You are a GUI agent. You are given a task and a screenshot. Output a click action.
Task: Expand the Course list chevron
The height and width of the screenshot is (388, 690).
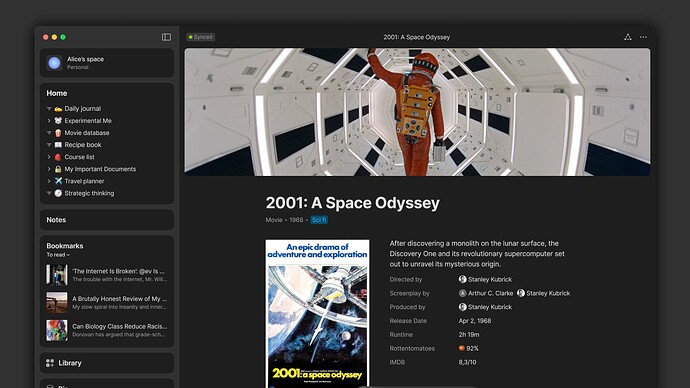tap(49, 157)
